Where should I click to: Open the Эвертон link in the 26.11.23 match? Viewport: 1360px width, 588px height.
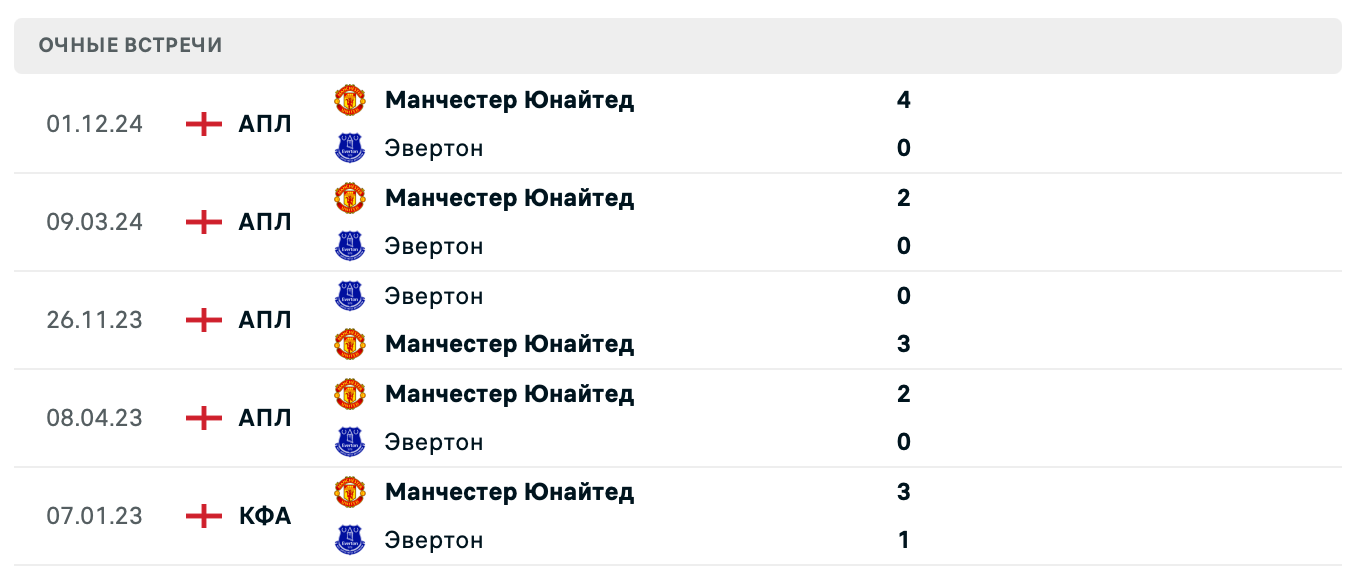[434, 296]
